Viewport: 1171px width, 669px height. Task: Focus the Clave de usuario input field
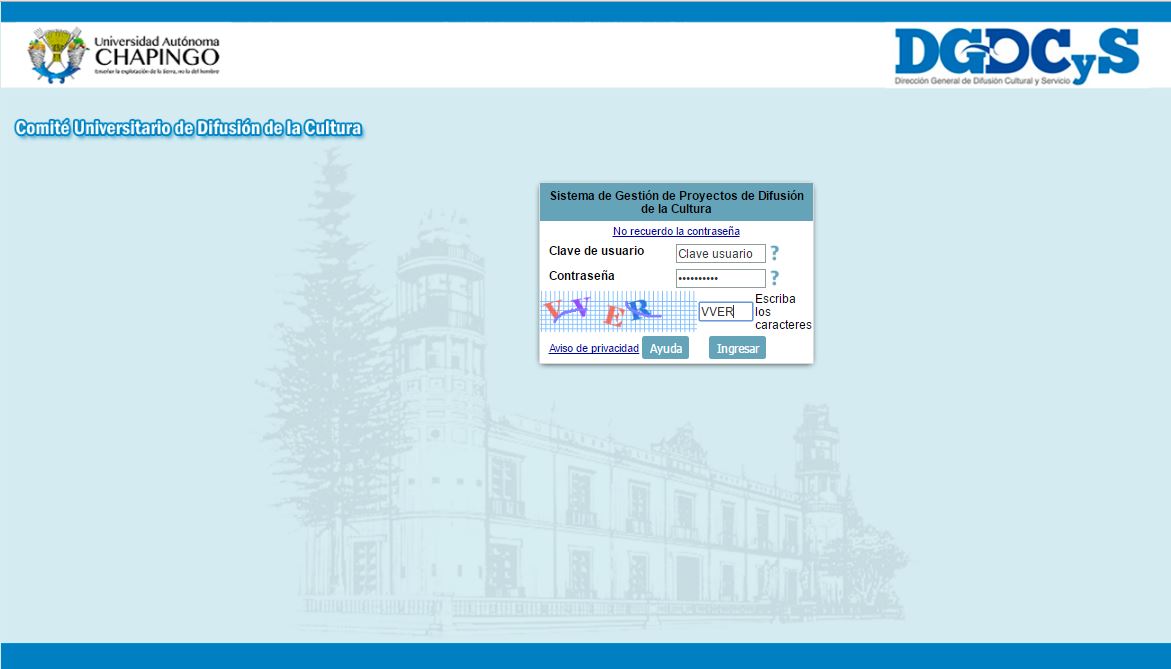coord(720,254)
